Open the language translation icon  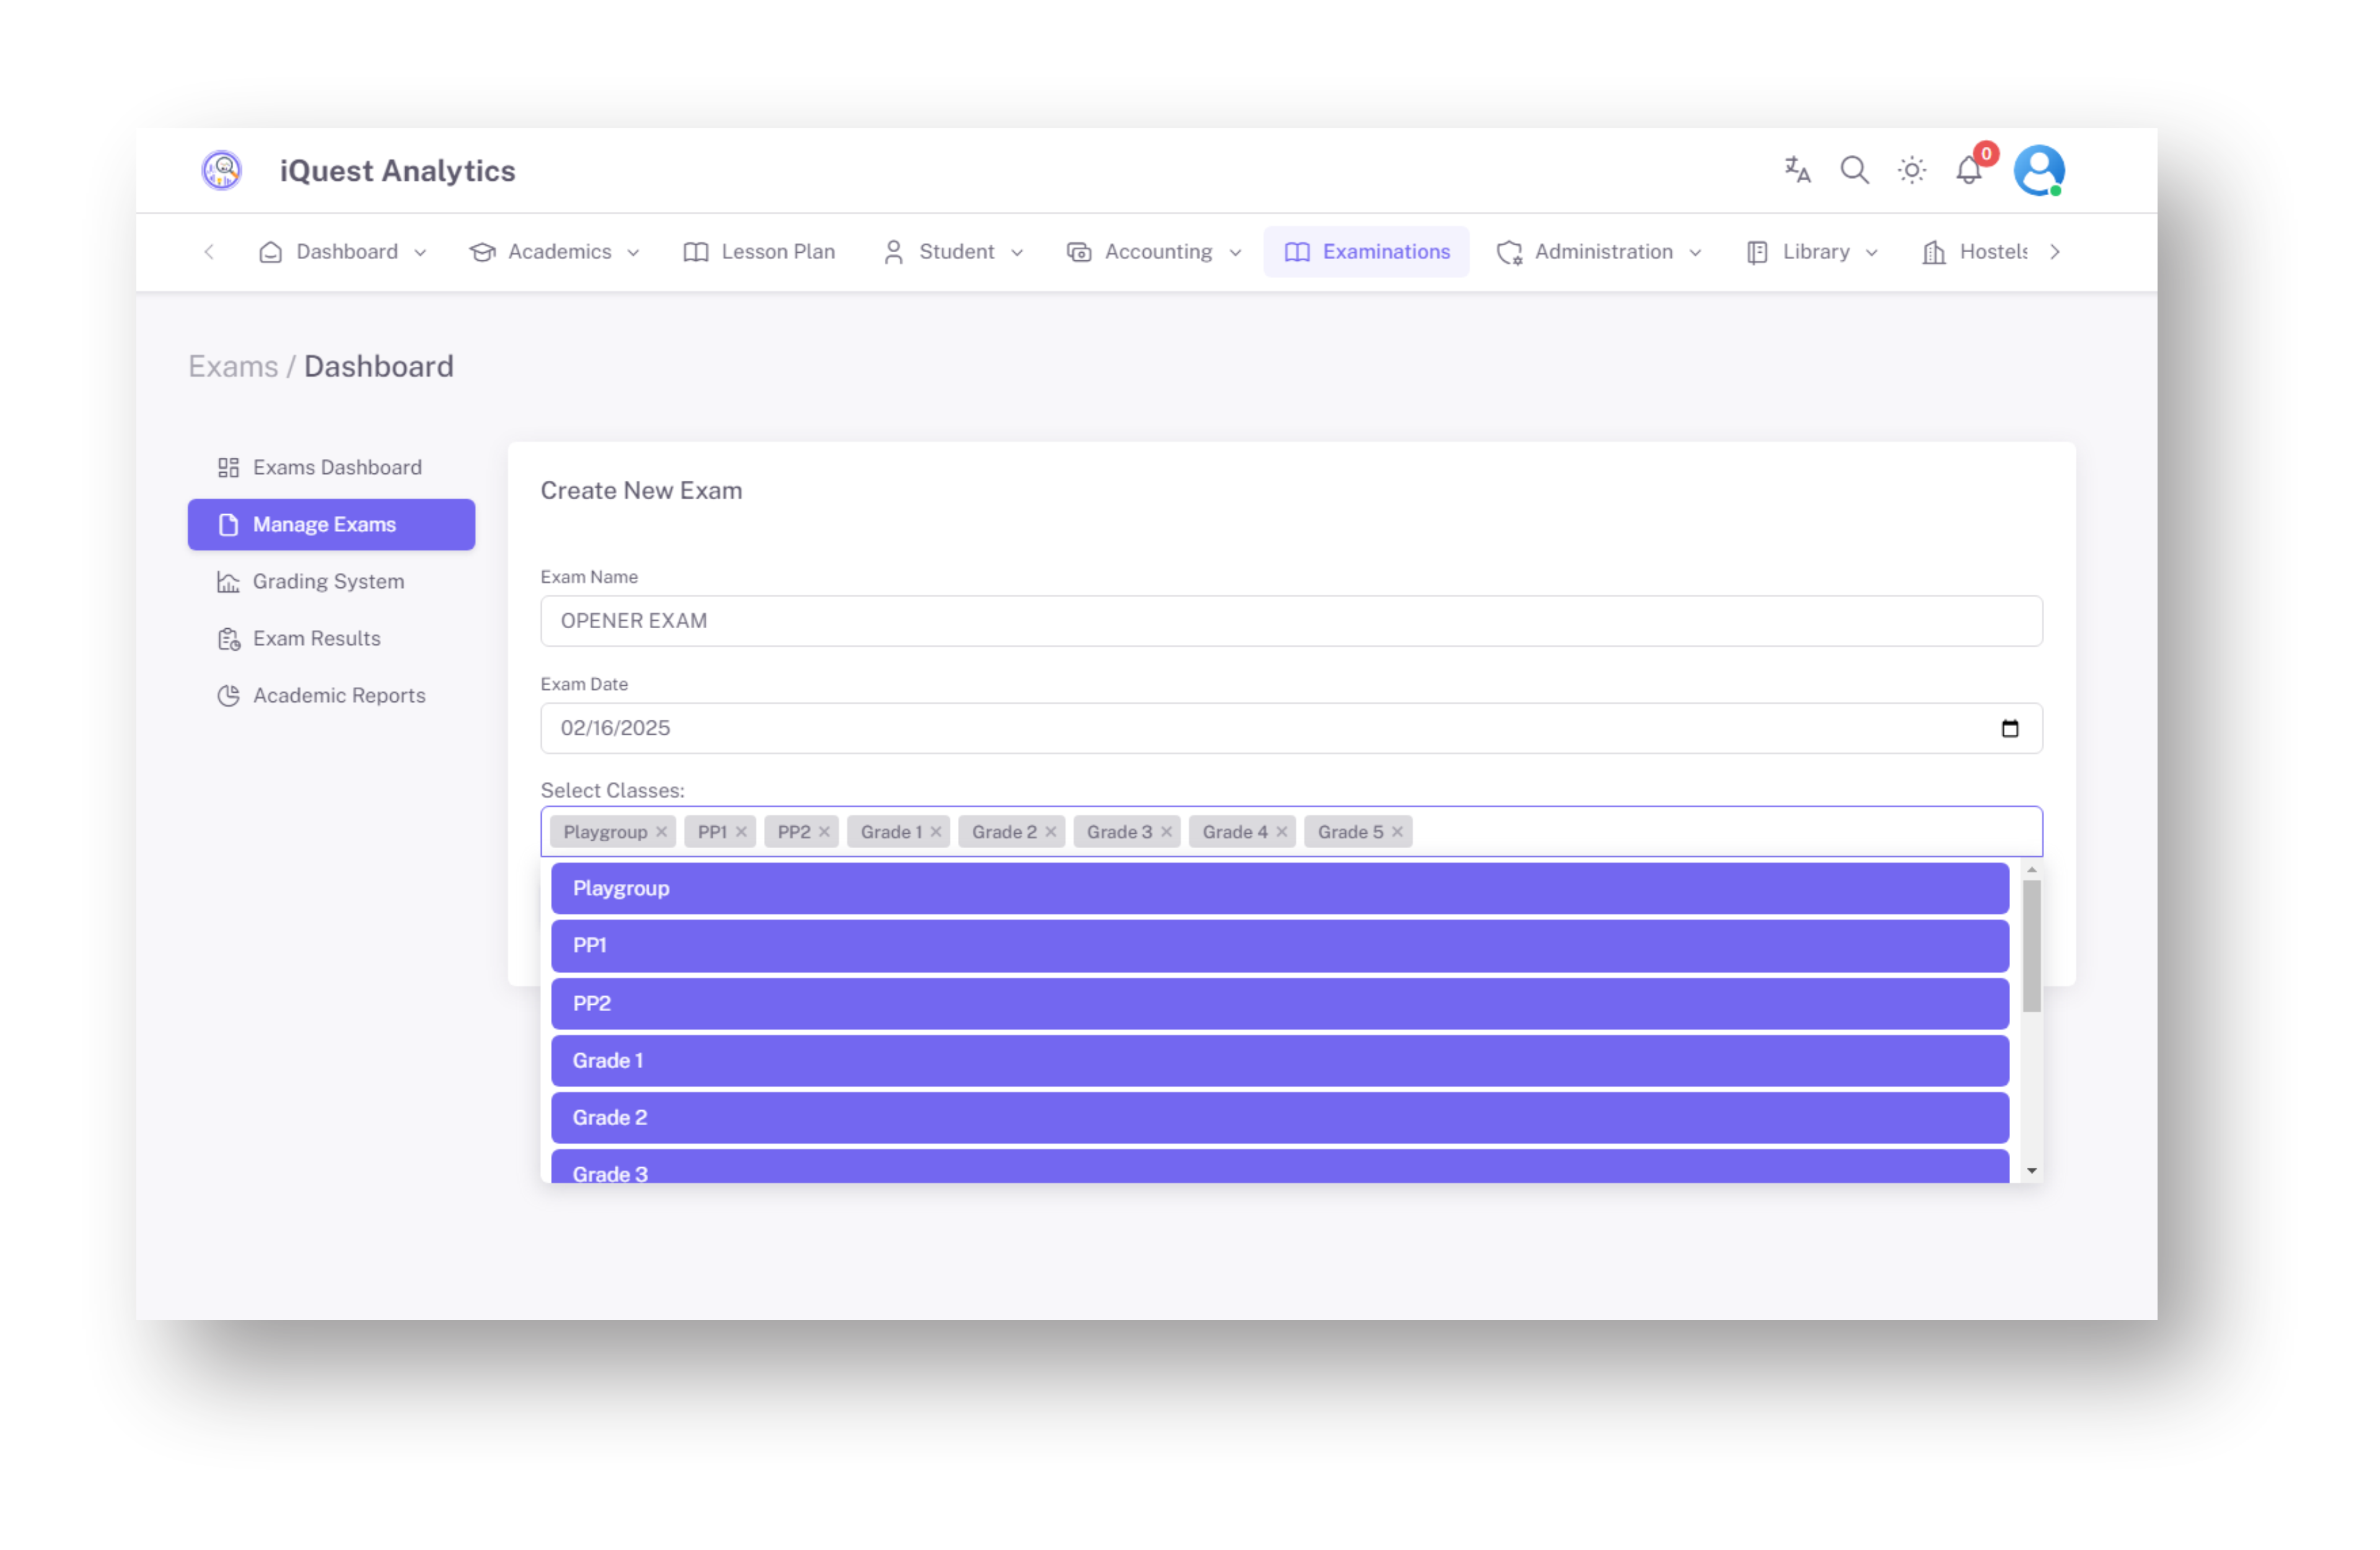(x=1797, y=170)
